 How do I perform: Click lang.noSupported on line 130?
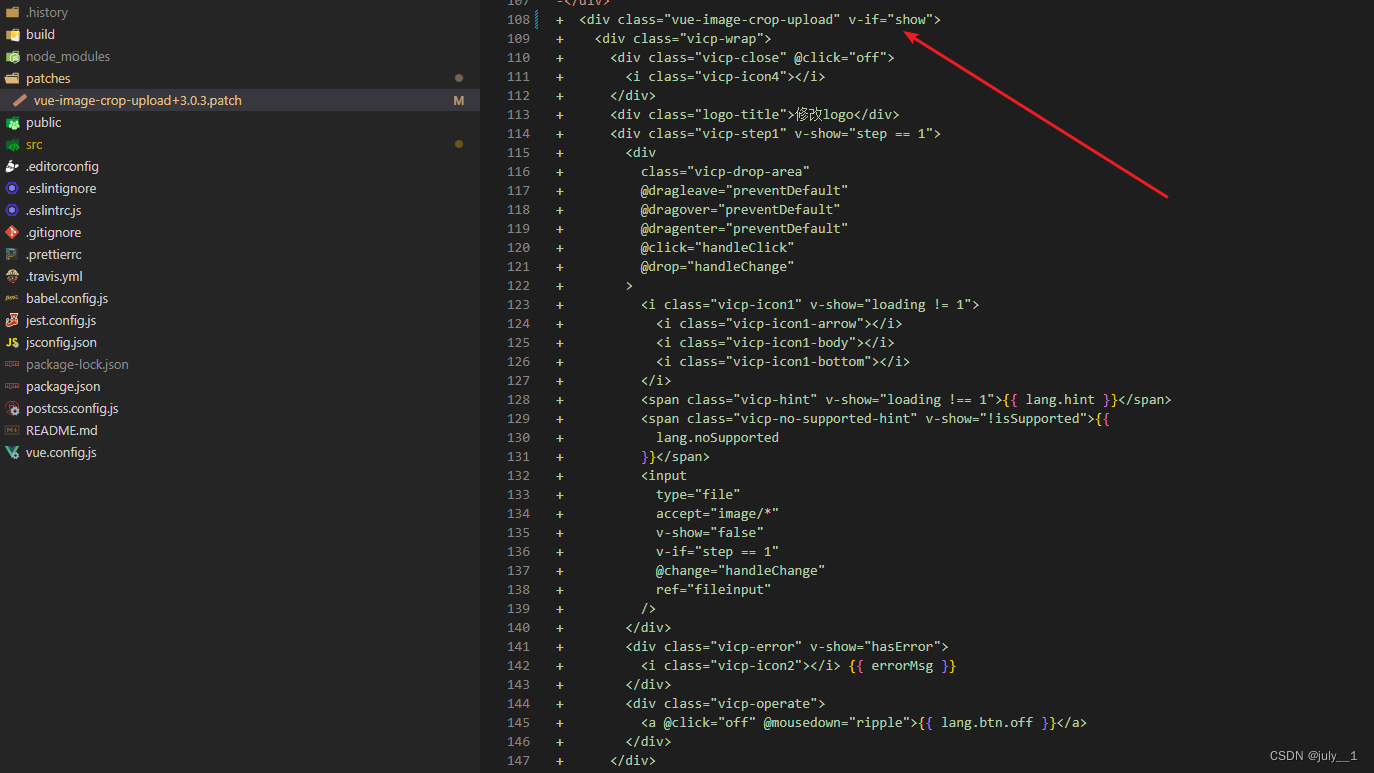coord(717,438)
